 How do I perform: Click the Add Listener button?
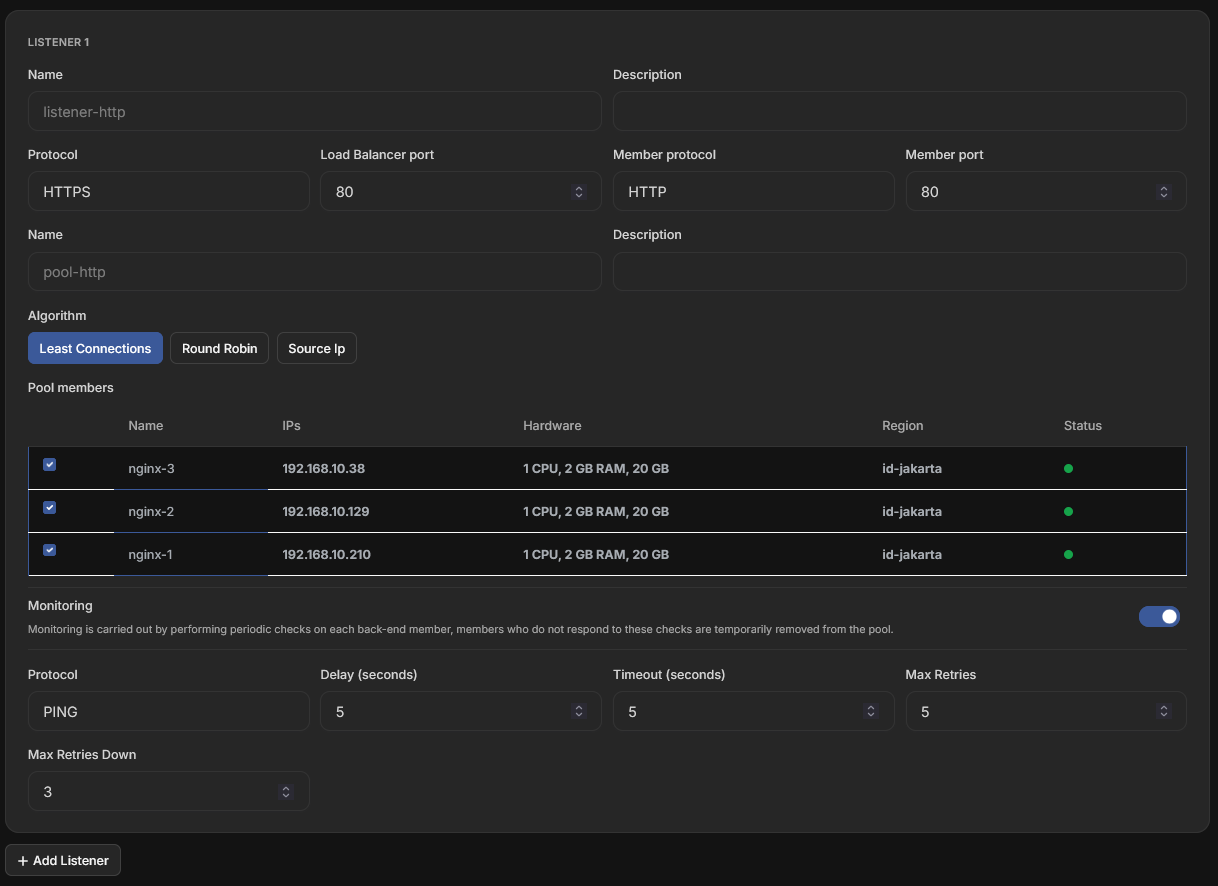(x=63, y=860)
